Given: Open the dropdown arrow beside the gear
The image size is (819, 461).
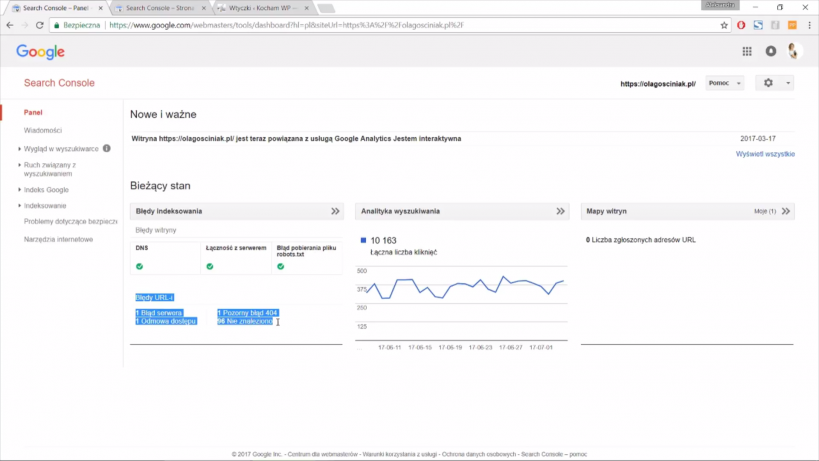Looking at the screenshot, I should click(788, 83).
